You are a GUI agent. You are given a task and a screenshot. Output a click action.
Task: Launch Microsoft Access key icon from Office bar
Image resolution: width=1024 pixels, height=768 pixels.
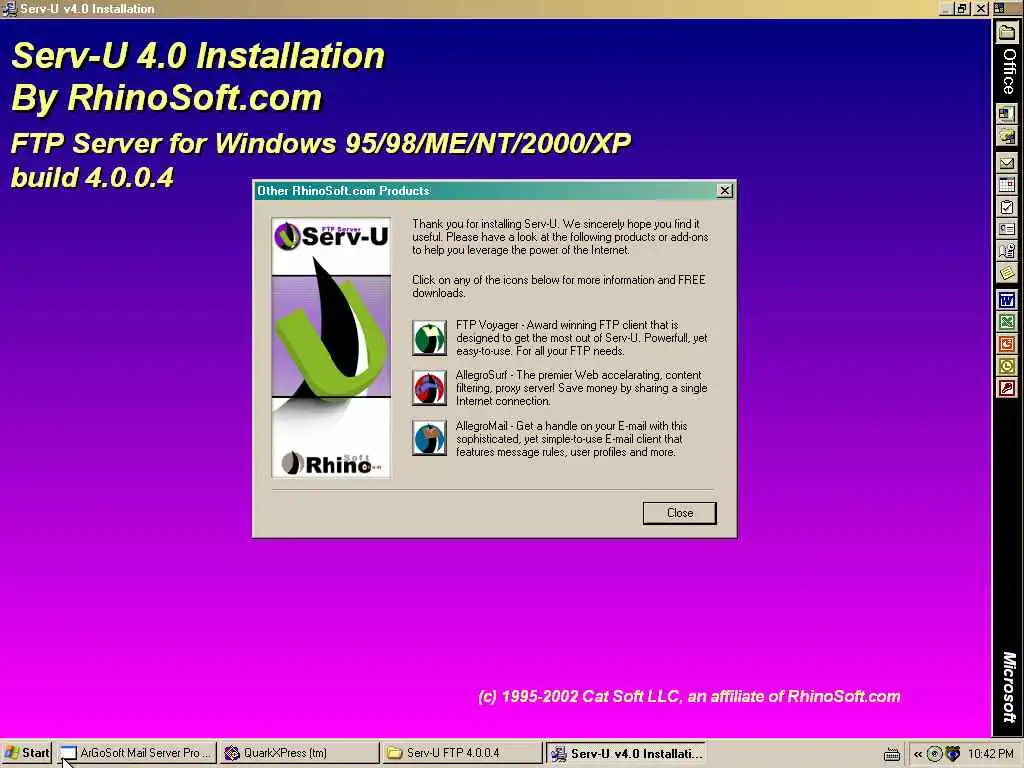[x=1006, y=389]
